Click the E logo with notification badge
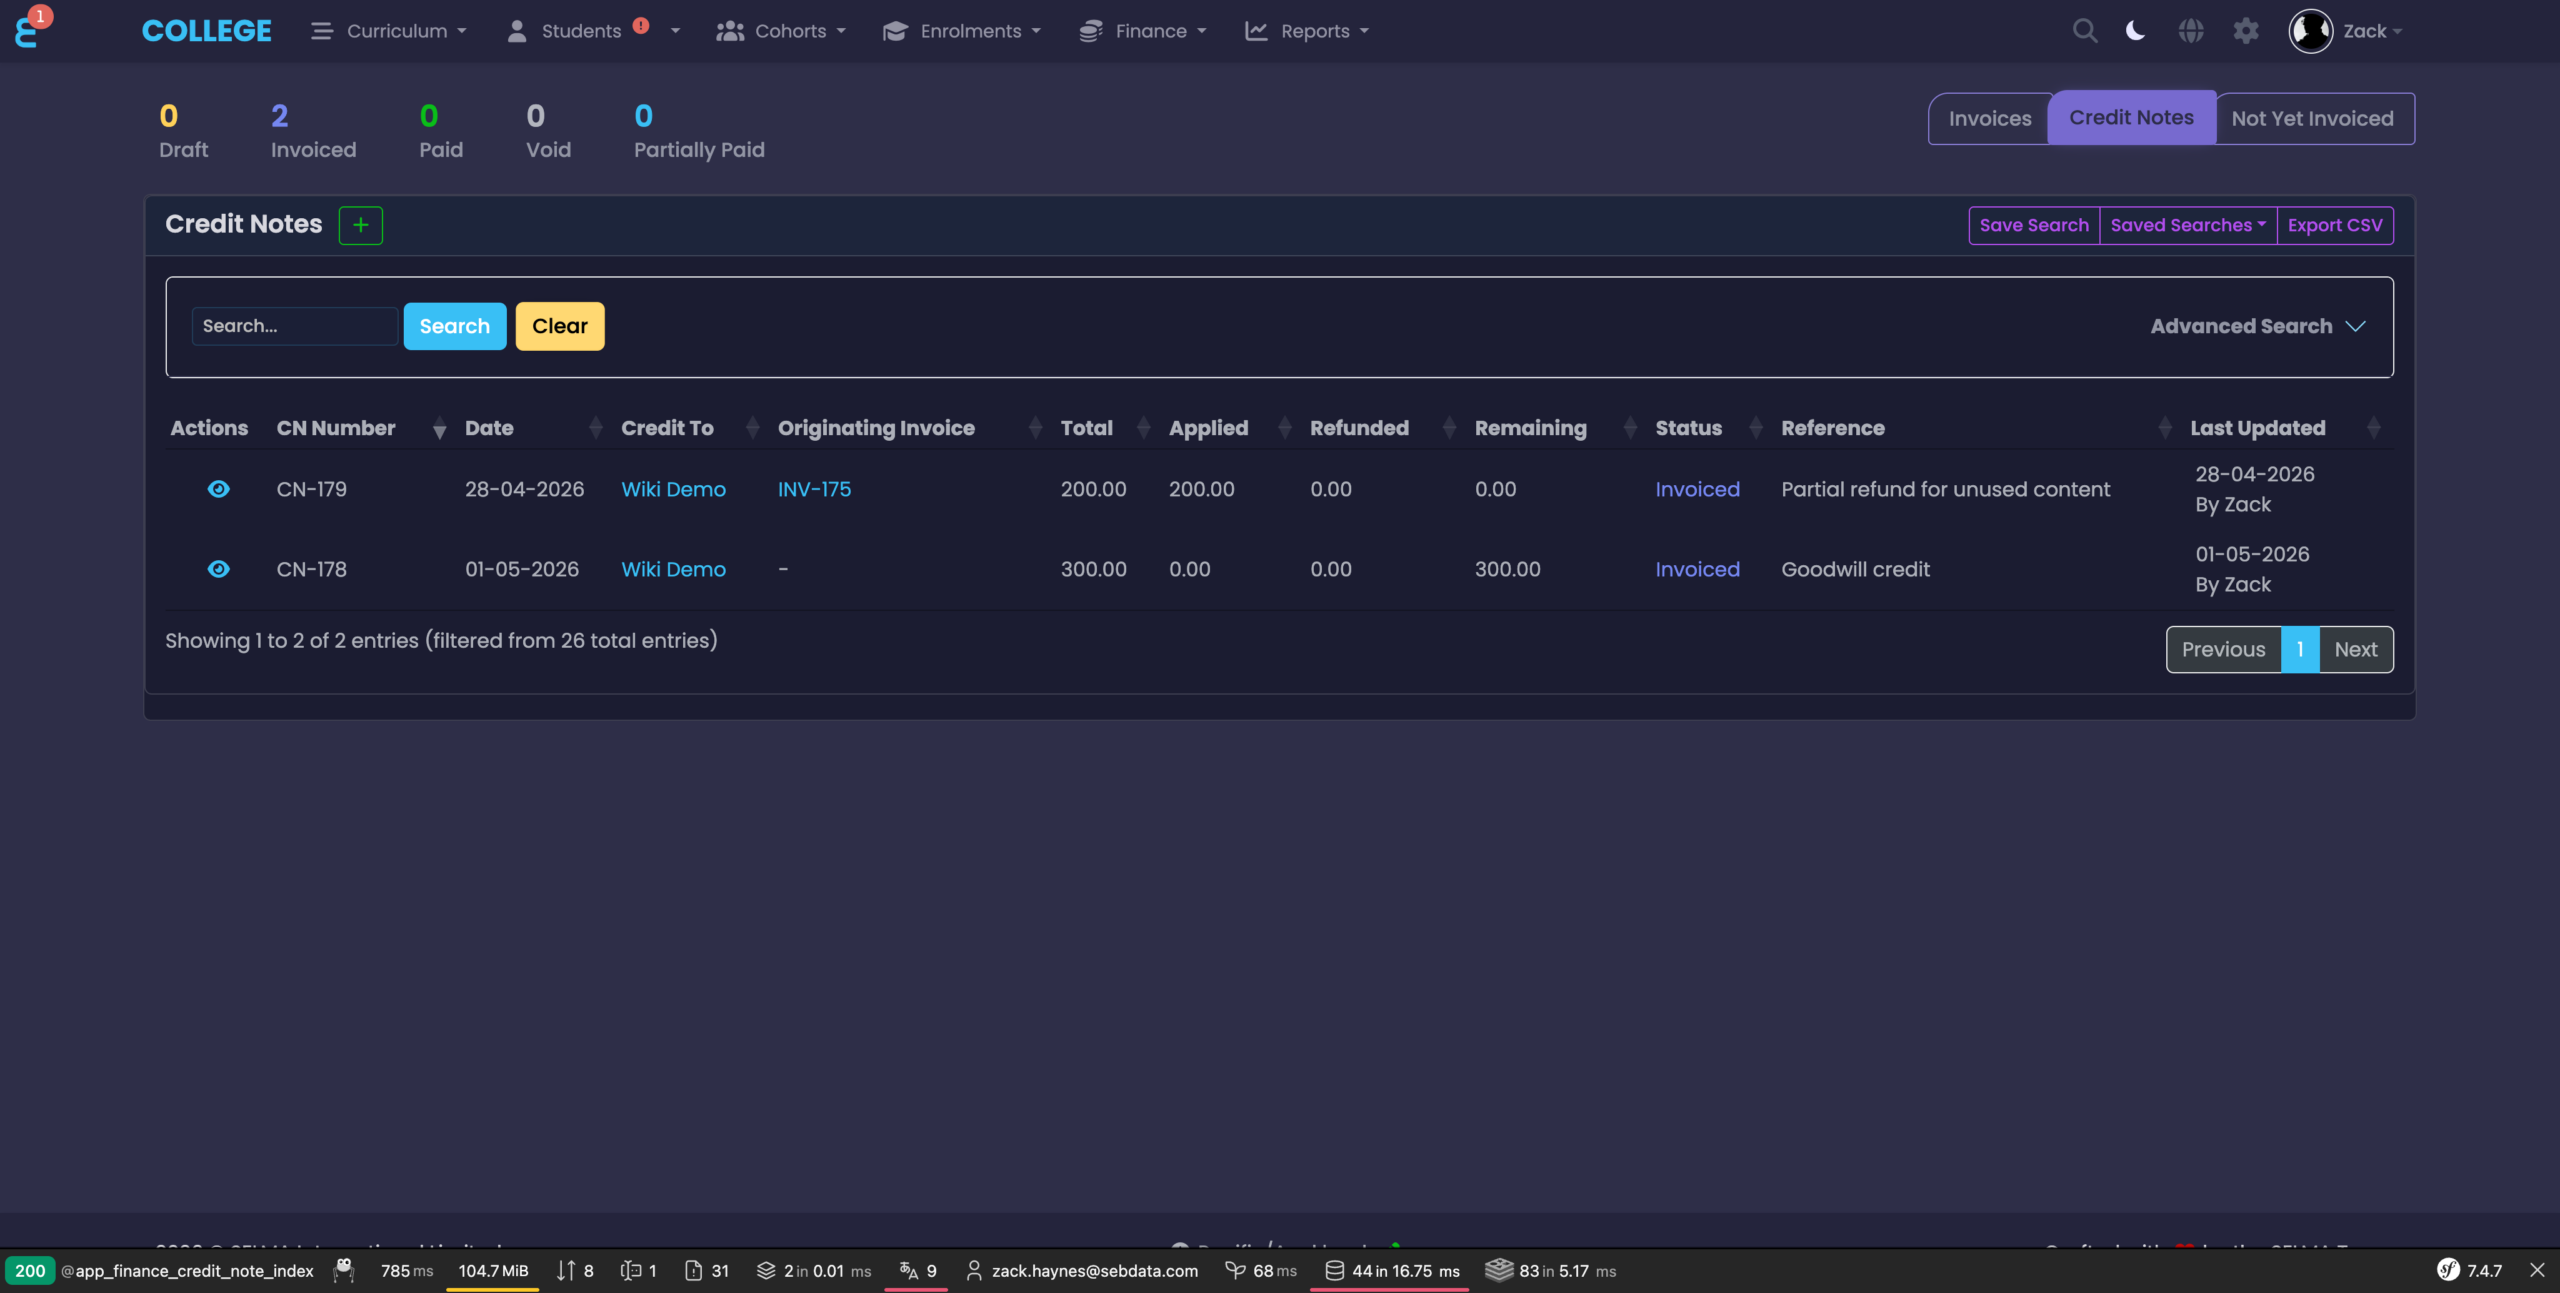The image size is (2560, 1293). pos(30,29)
